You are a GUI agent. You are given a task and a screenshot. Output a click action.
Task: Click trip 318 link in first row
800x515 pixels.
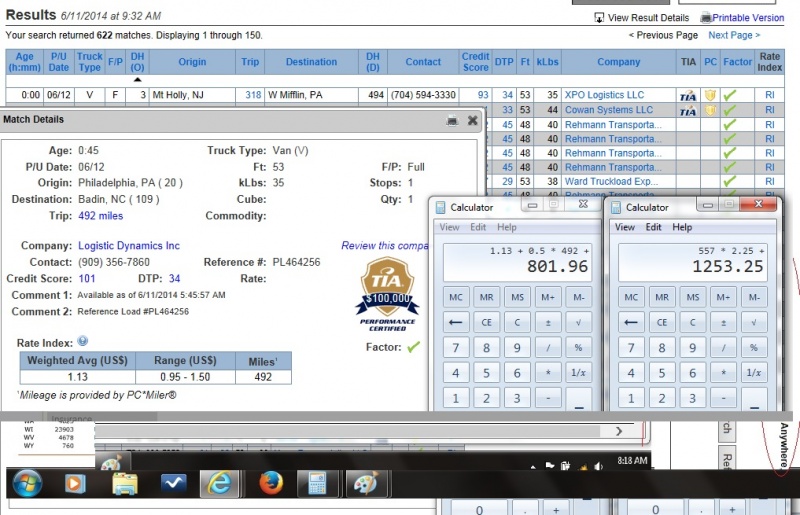pyautogui.click(x=253, y=95)
